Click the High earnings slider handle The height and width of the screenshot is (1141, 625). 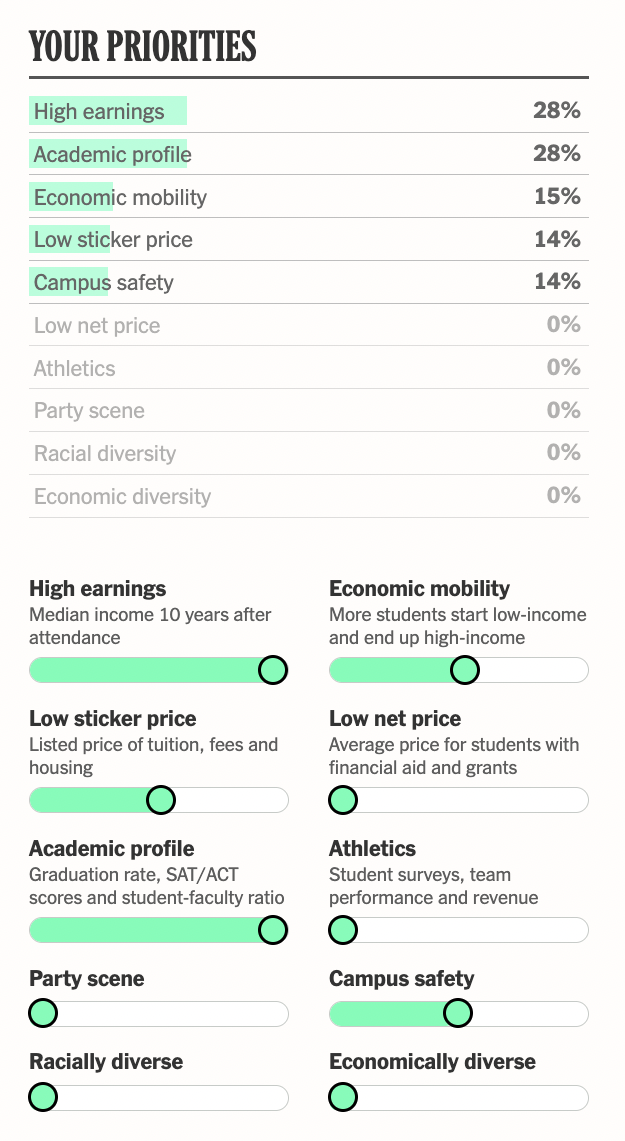pyautogui.click(x=273, y=670)
